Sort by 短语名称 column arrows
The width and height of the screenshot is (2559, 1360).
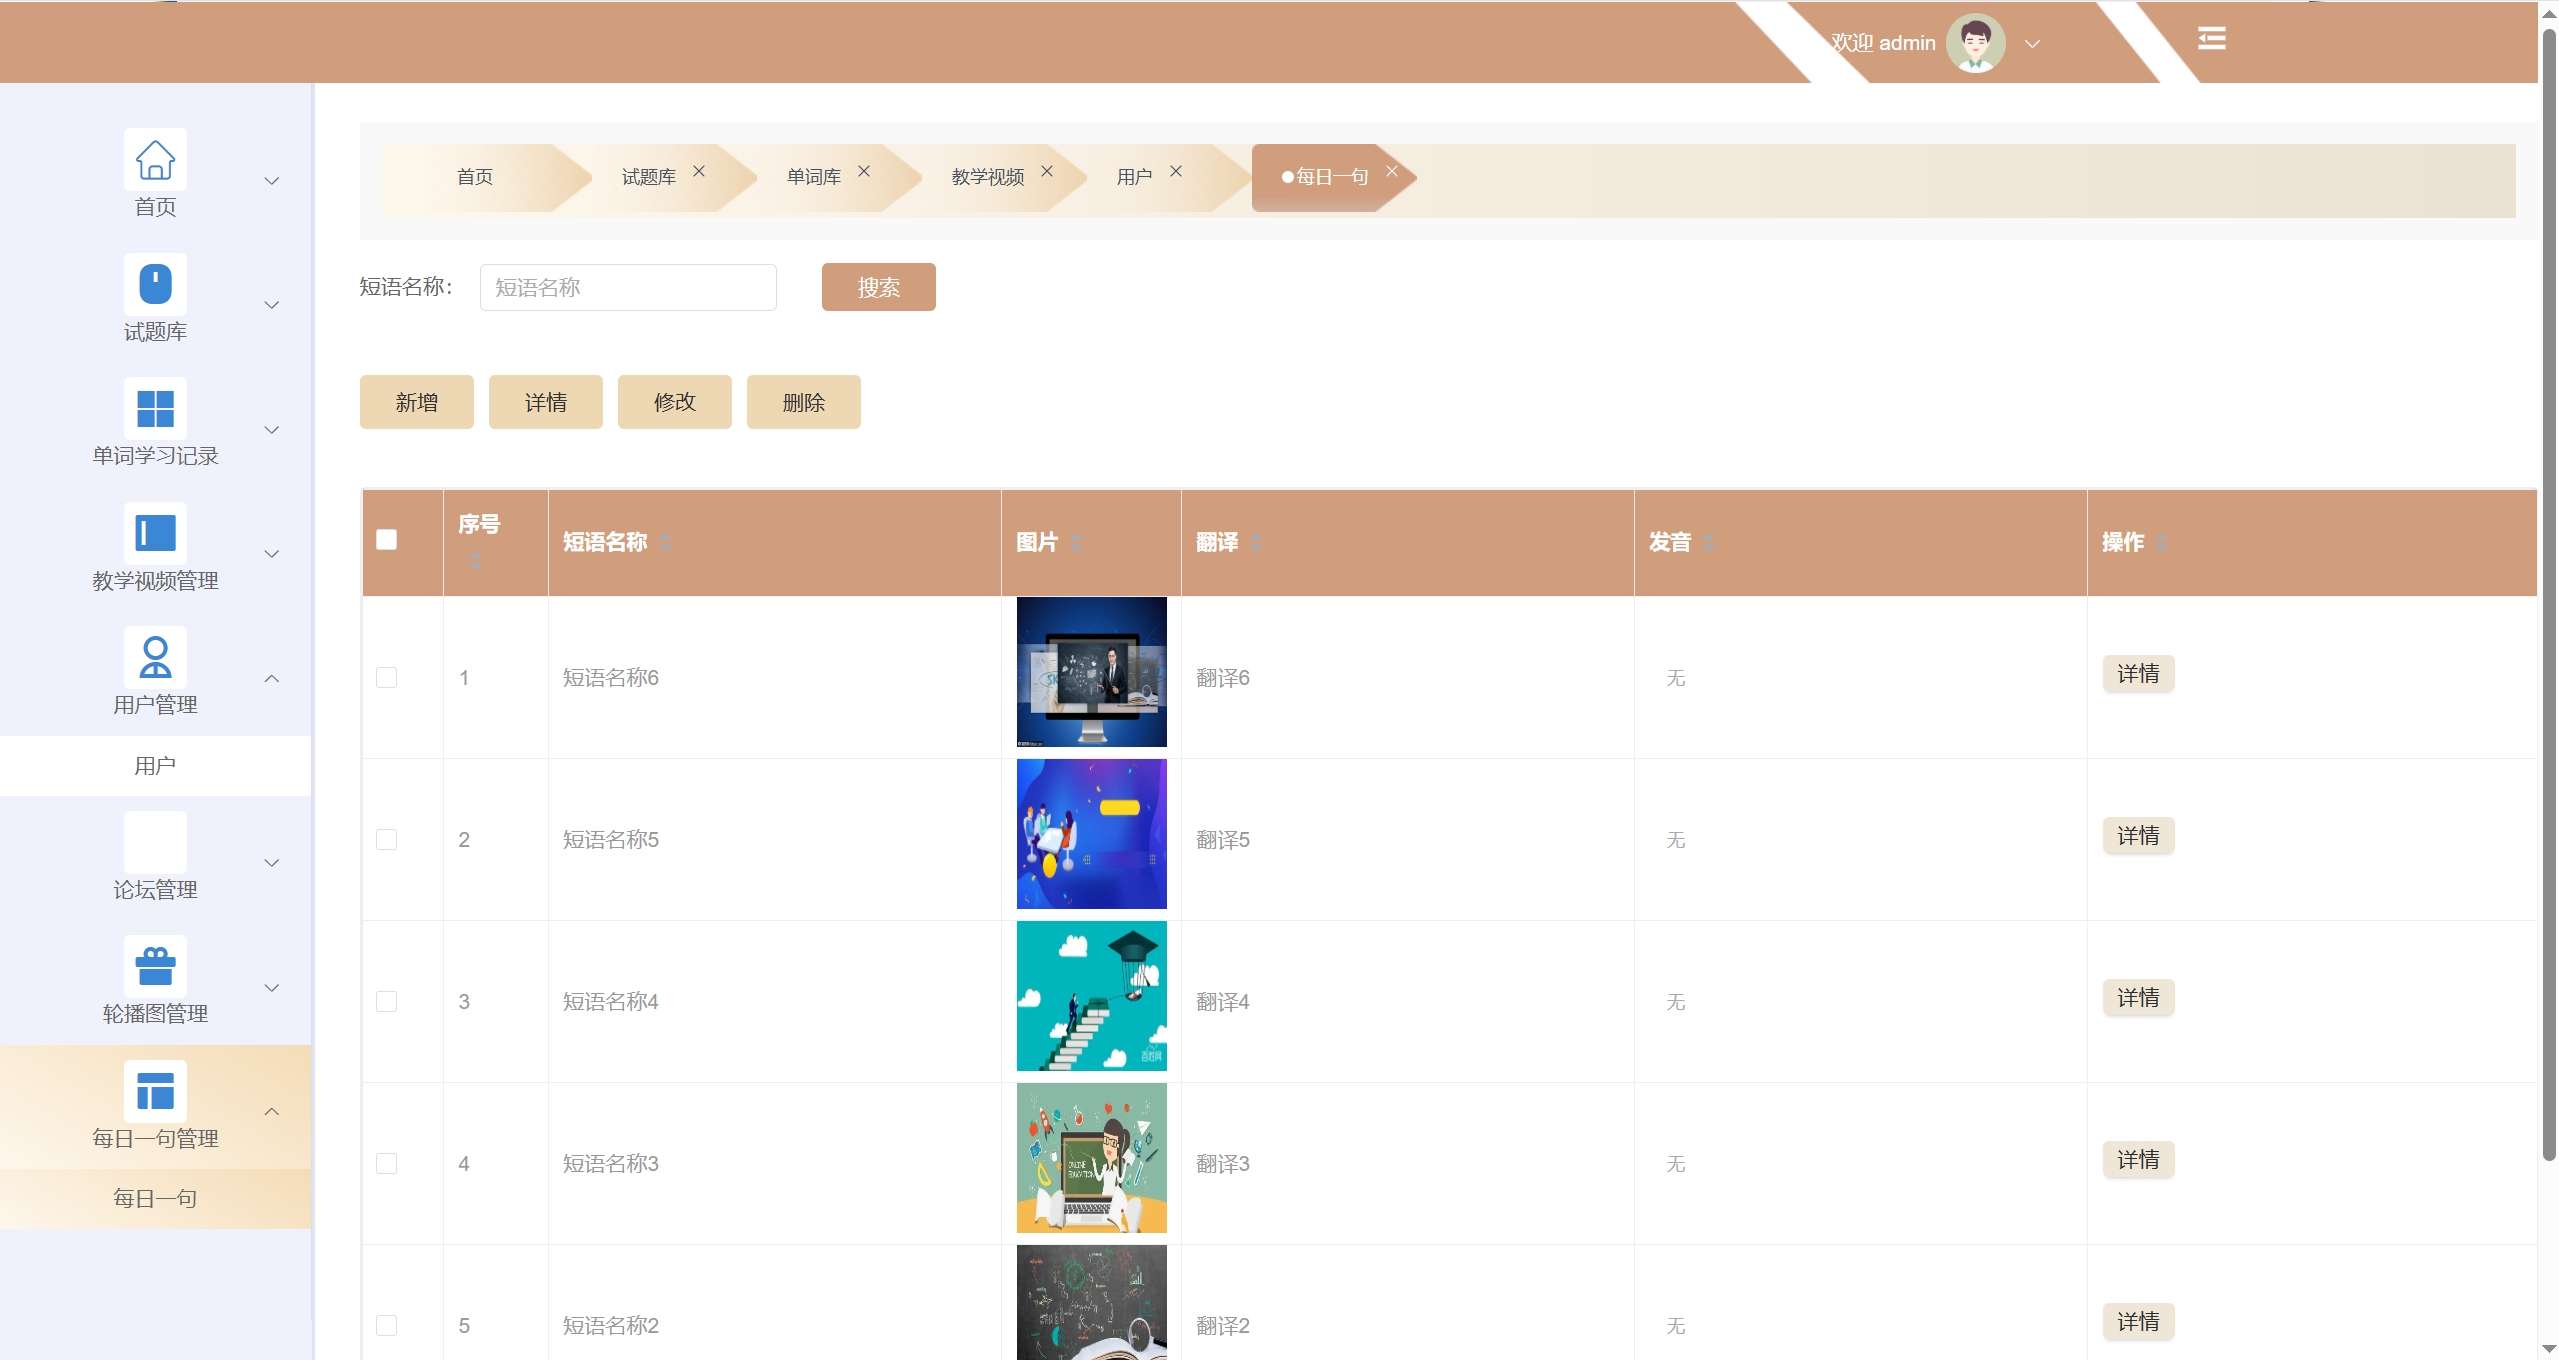click(x=665, y=542)
